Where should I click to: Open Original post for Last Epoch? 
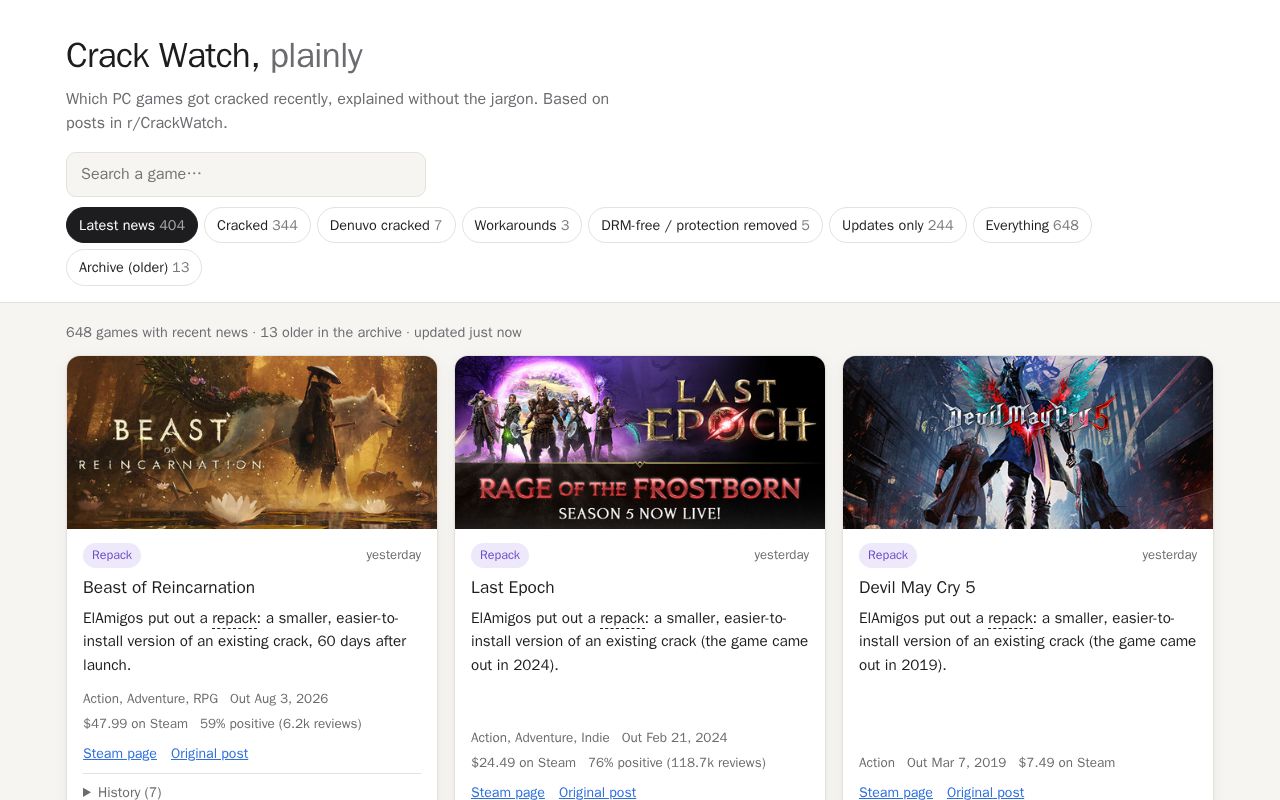(x=597, y=792)
